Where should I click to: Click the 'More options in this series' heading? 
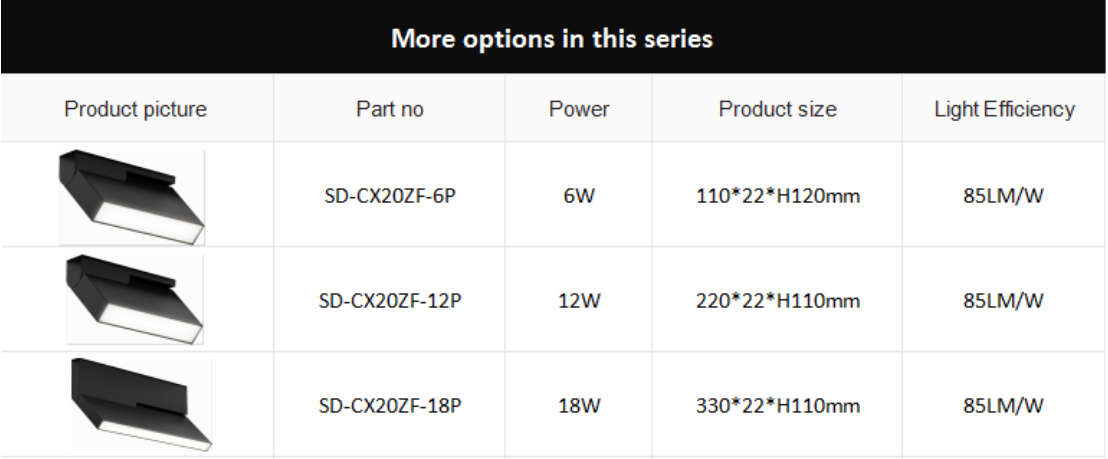[552, 38]
